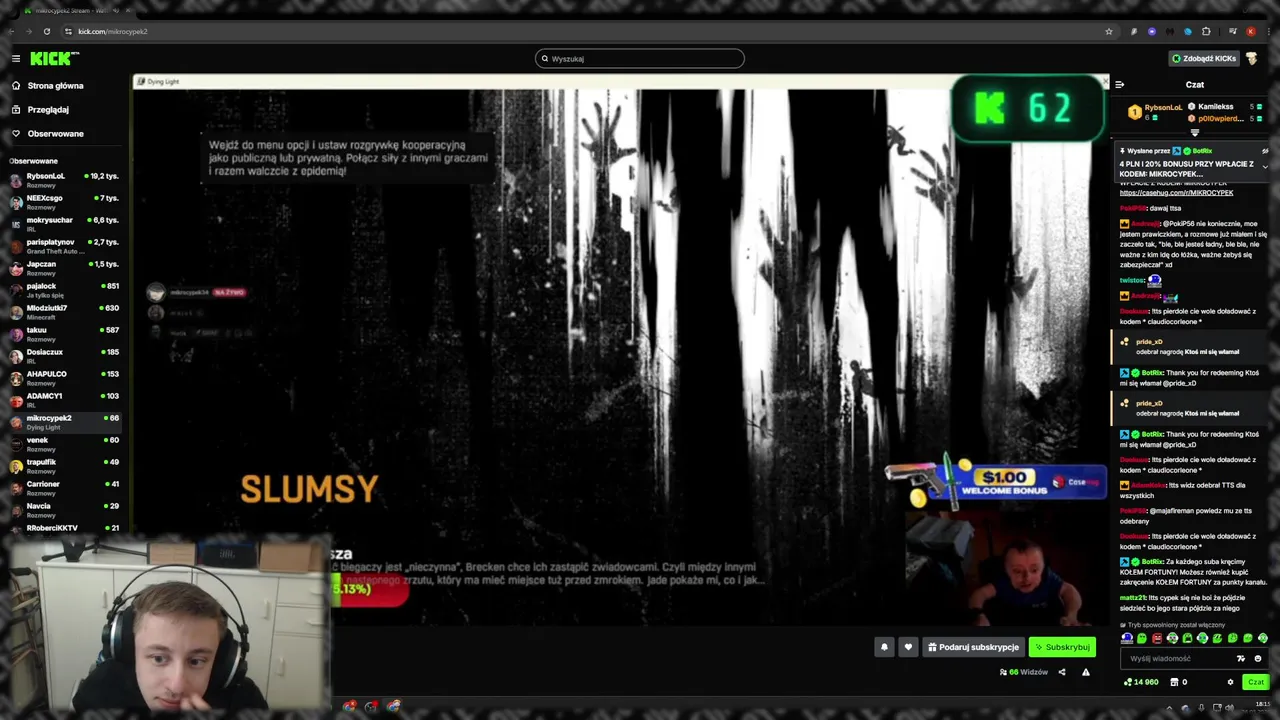Expand the pinned BotRix message chevron

1265,166
